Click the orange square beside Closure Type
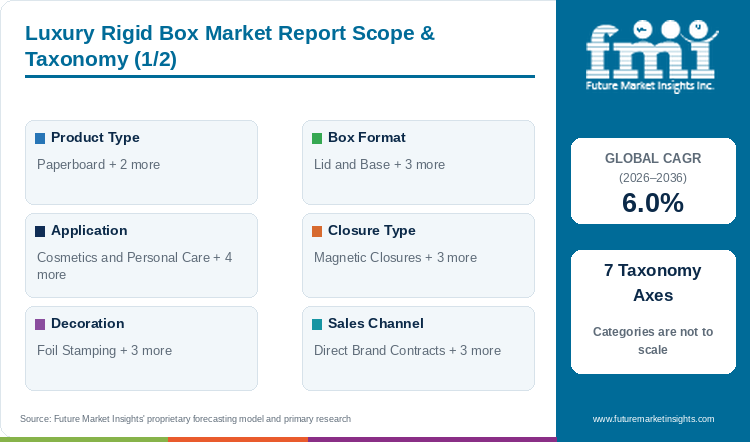The image size is (750, 442). point(317,232)
